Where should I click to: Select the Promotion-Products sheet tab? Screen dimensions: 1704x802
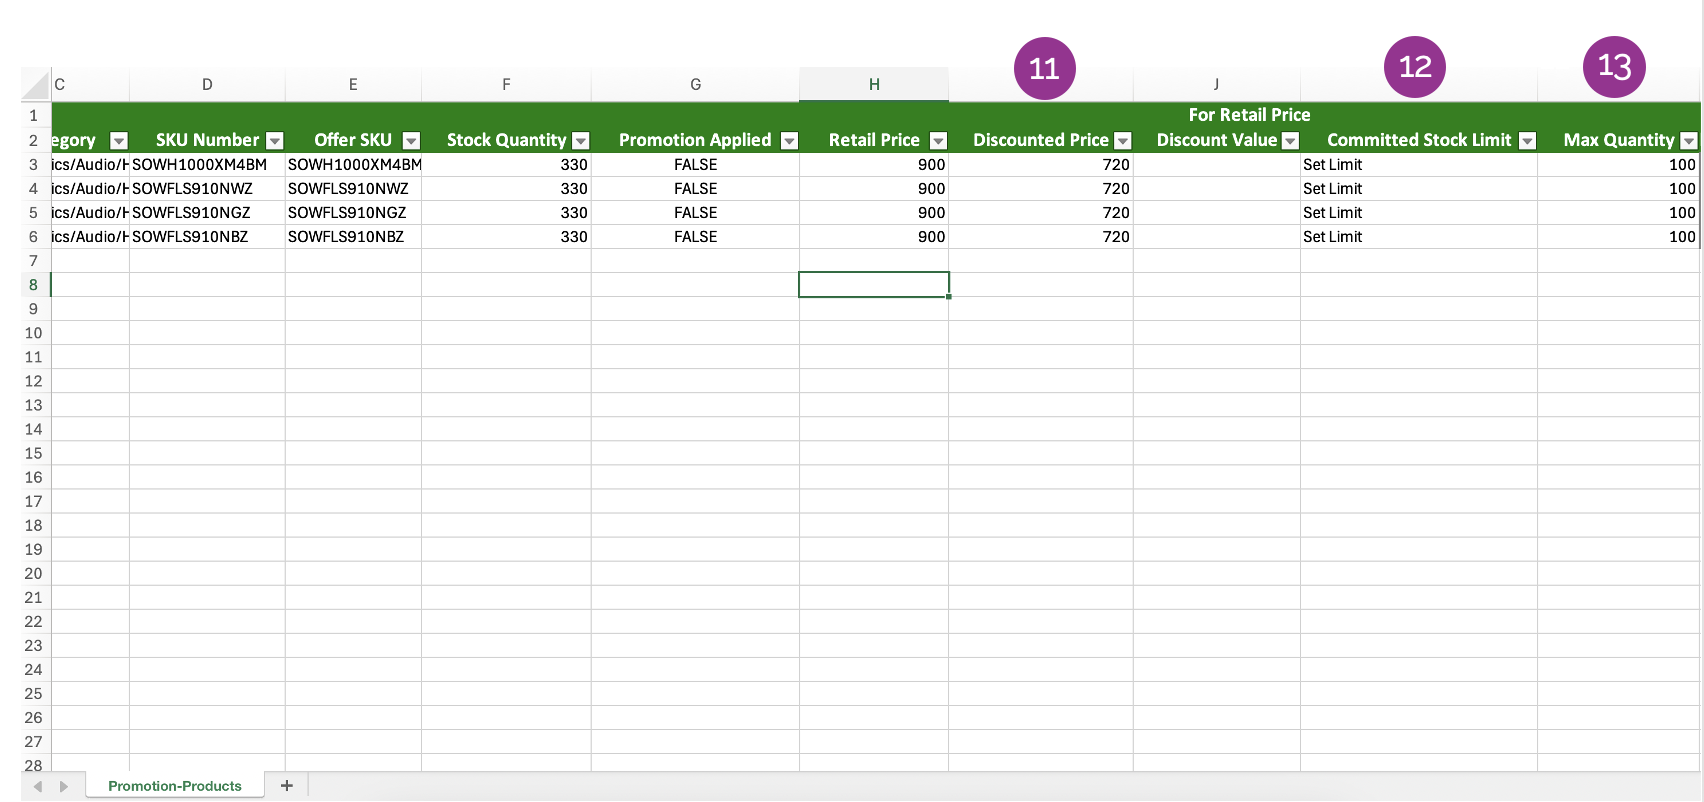coord(175,786)
